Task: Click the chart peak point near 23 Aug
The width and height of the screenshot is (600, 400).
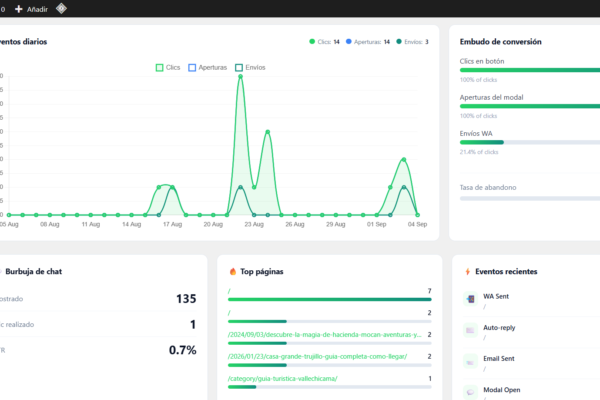Action: click(x=240, y=77)
